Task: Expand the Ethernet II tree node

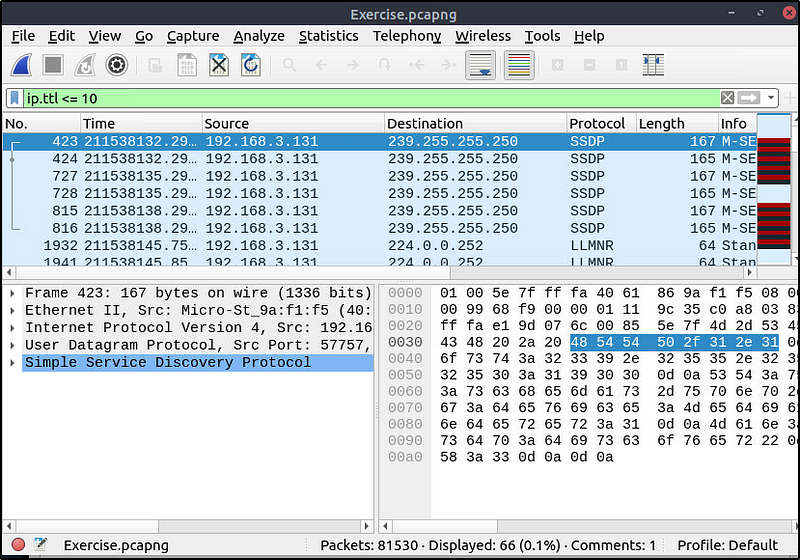Action: [12, 310]
